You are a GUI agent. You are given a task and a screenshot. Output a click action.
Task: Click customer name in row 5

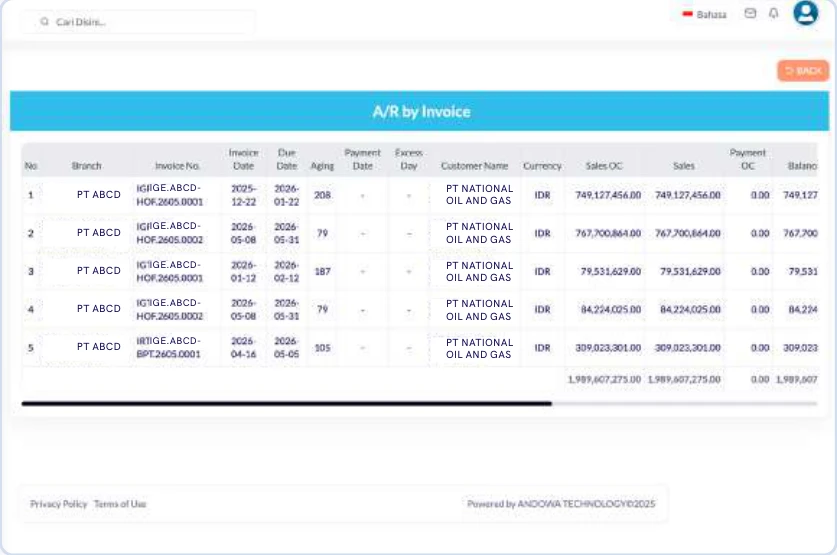click(x=479, y=348)
